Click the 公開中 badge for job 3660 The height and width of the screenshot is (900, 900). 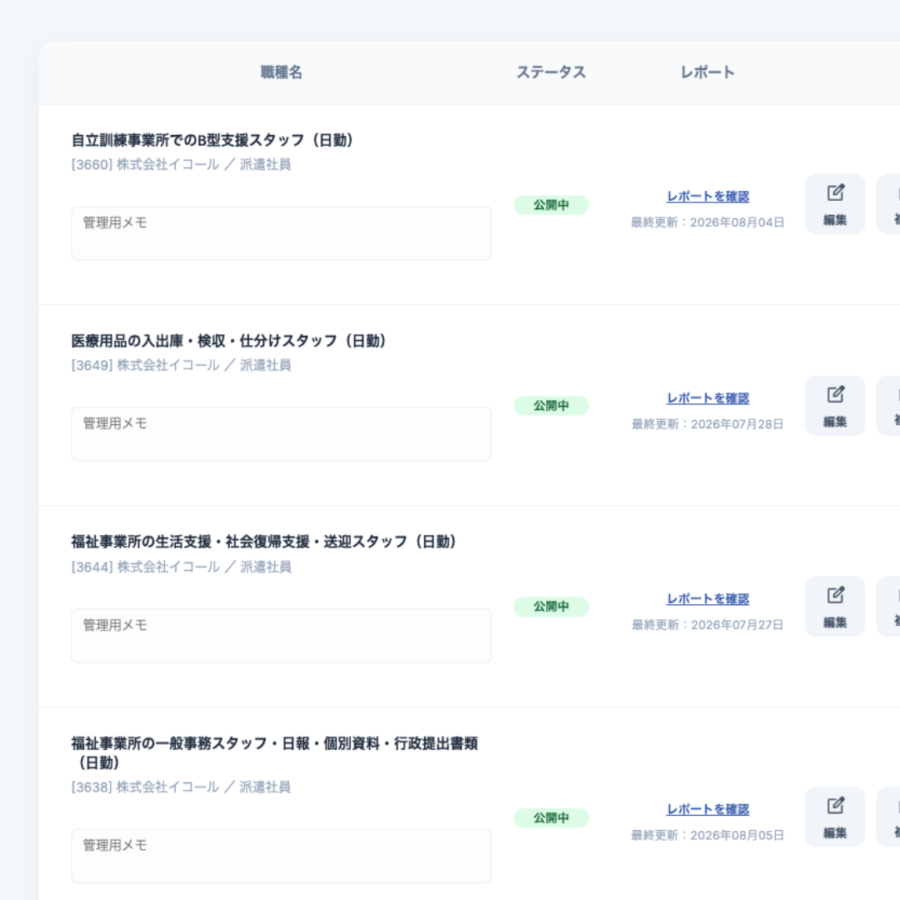(x=551, y=205)
